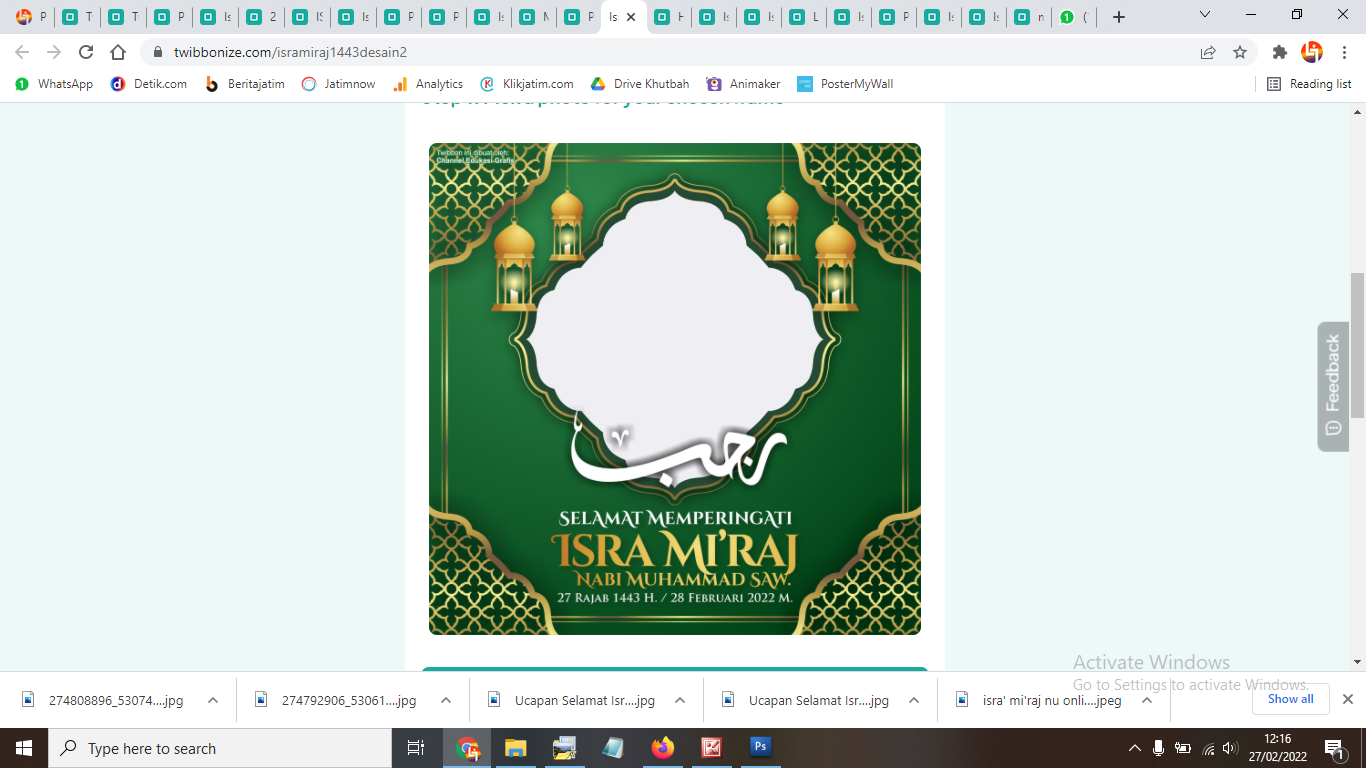Open the browser home page
Image resolution: width=1366 pixels, height=768 pixels.
pyautogui.click(x=118, y=52)
